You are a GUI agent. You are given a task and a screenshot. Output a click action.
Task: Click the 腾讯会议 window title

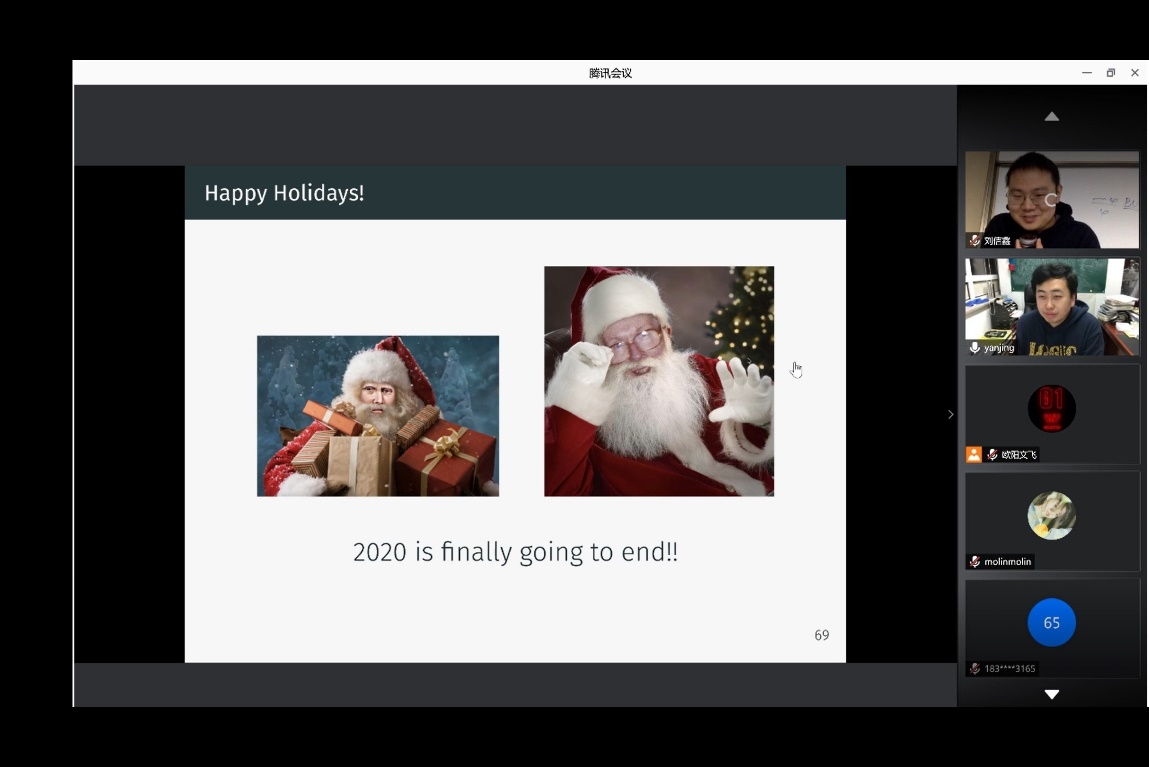(x=610, y=73)
